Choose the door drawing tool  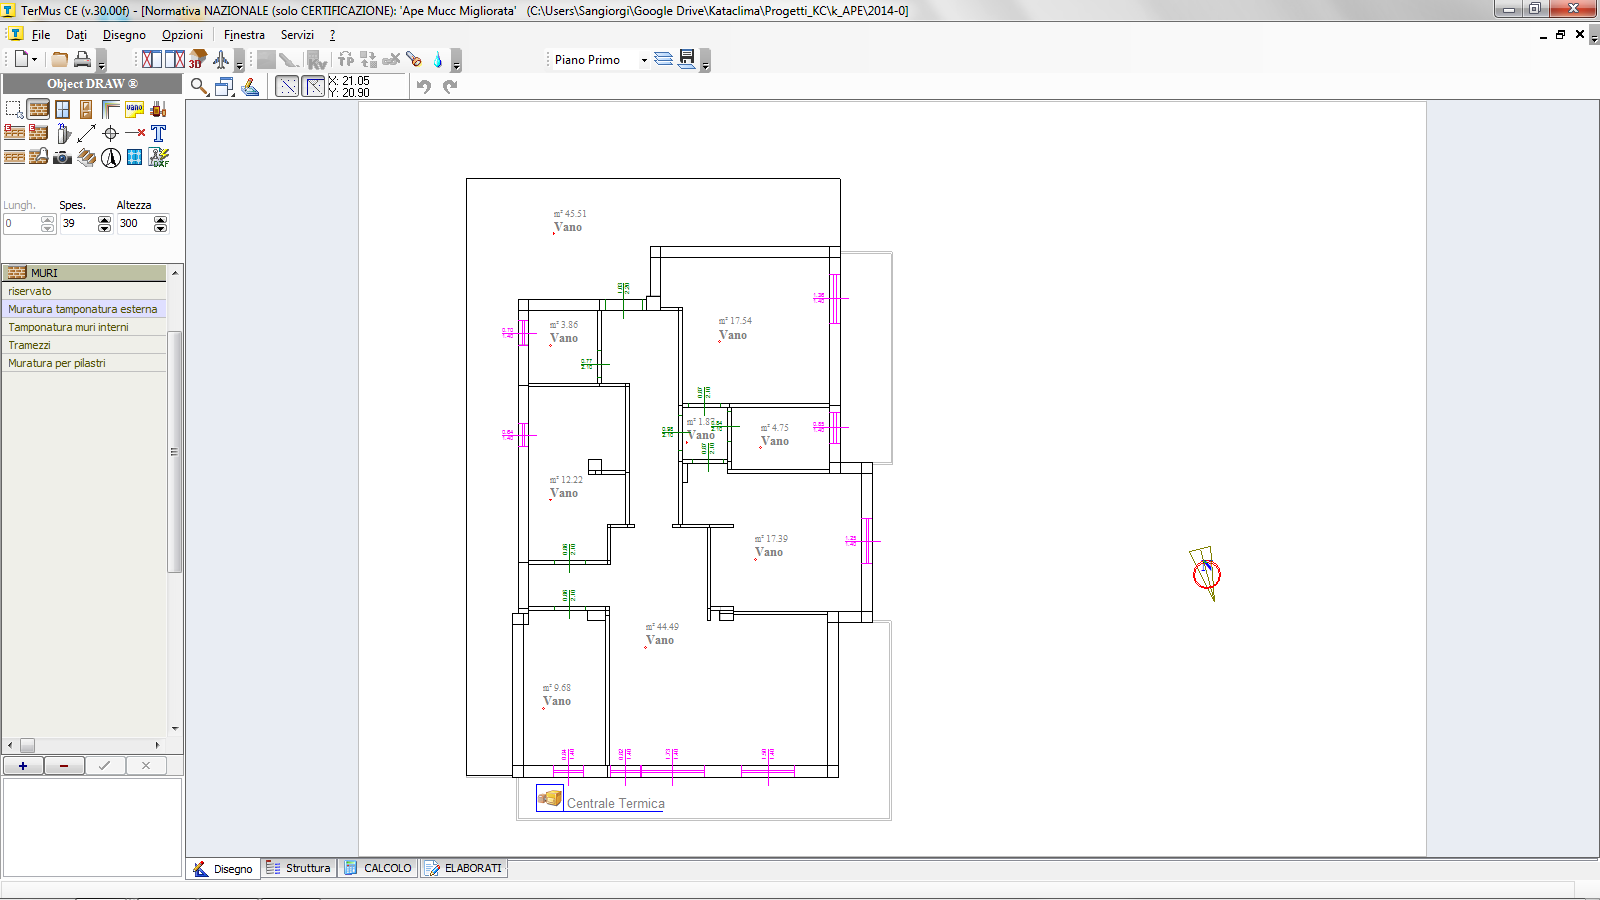click(86, 109)
